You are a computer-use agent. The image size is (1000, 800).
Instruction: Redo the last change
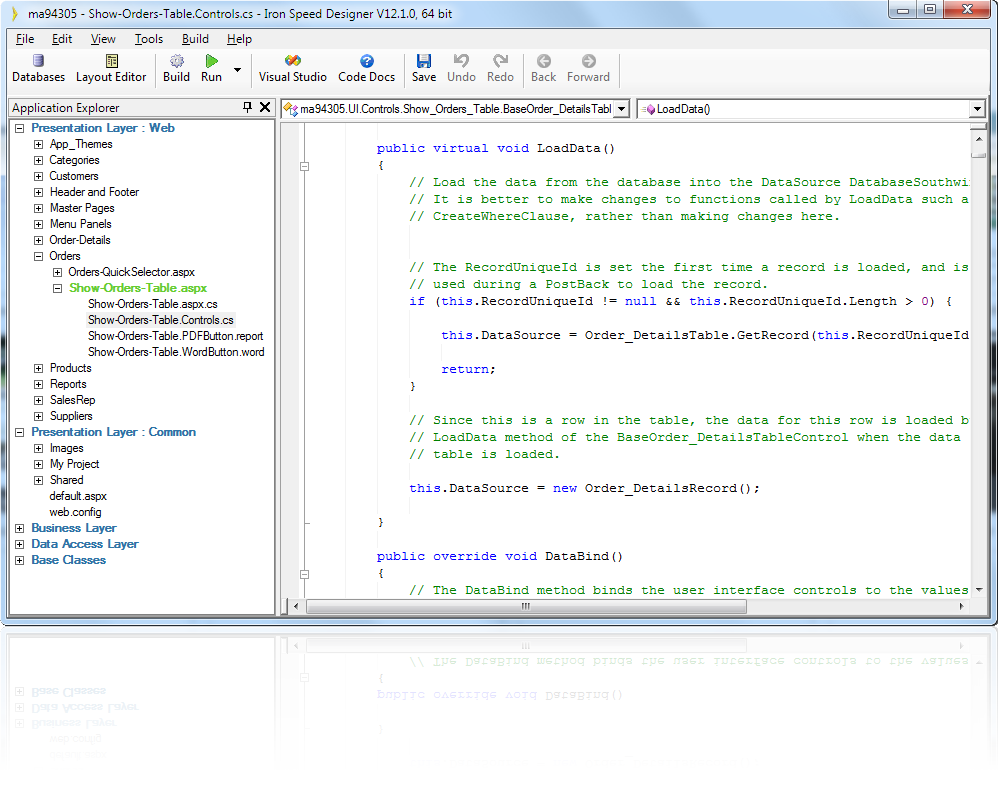[500, 70]
